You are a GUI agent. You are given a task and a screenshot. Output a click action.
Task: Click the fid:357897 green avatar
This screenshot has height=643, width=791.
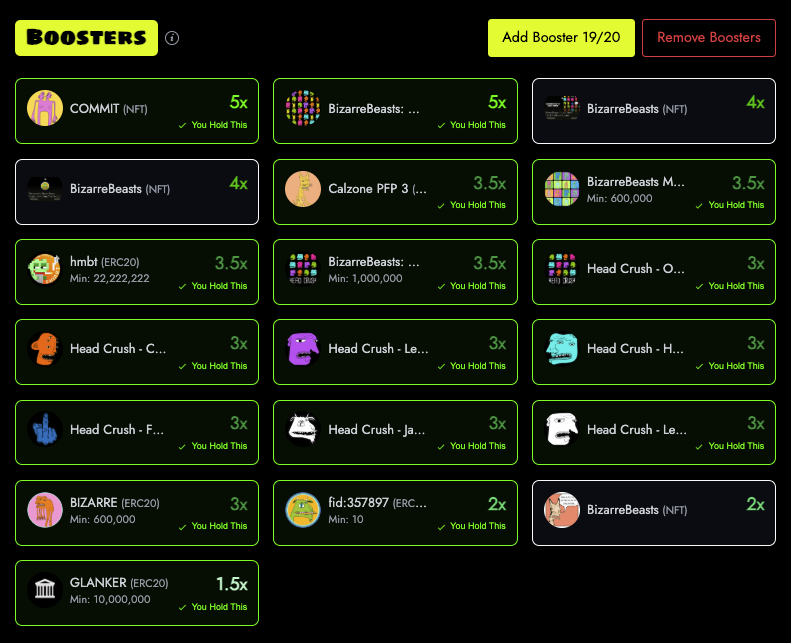coord(303,510)
